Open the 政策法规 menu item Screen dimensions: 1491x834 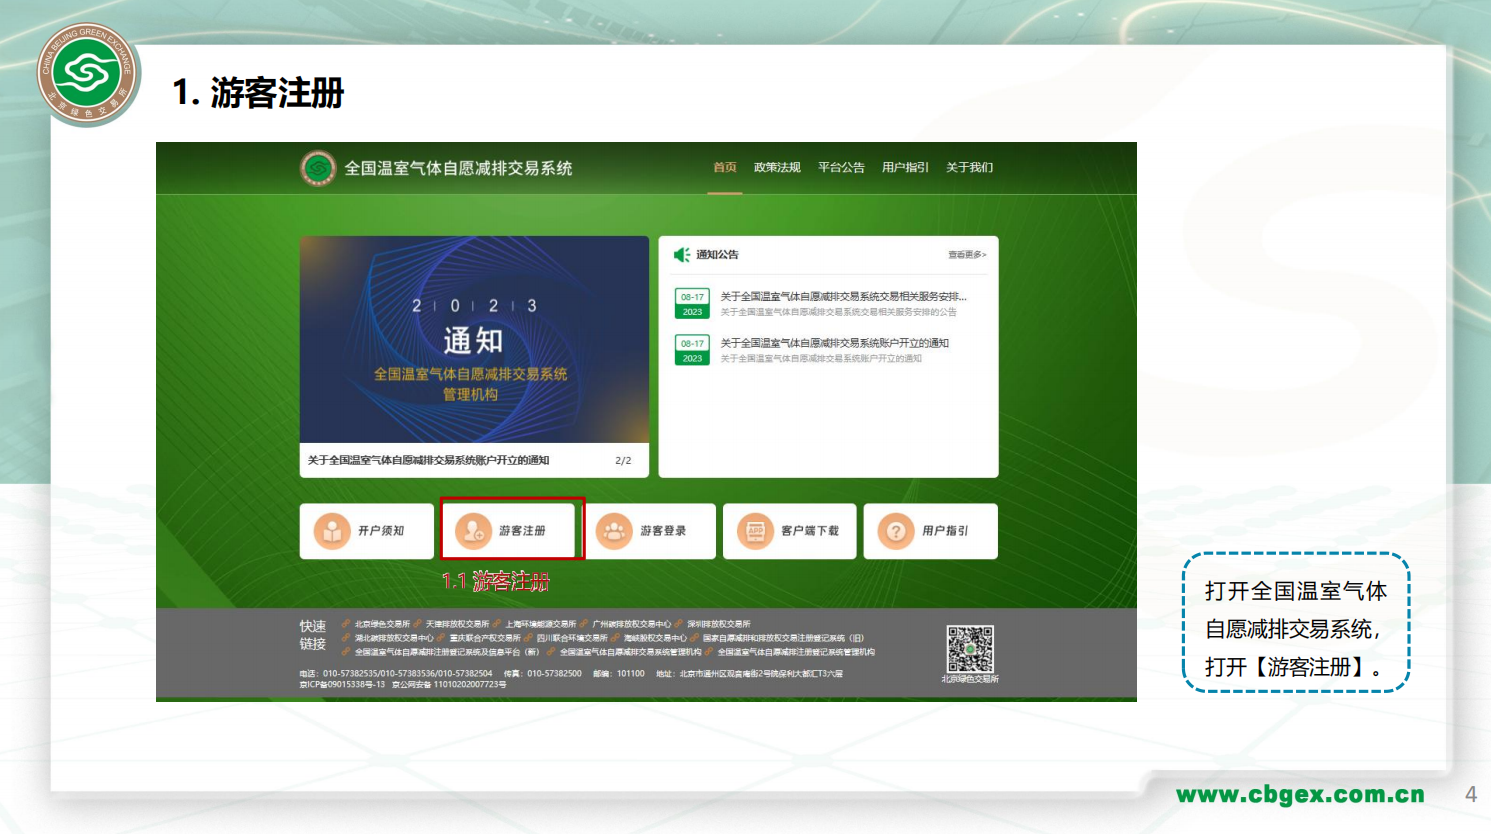tap(777, 168)
